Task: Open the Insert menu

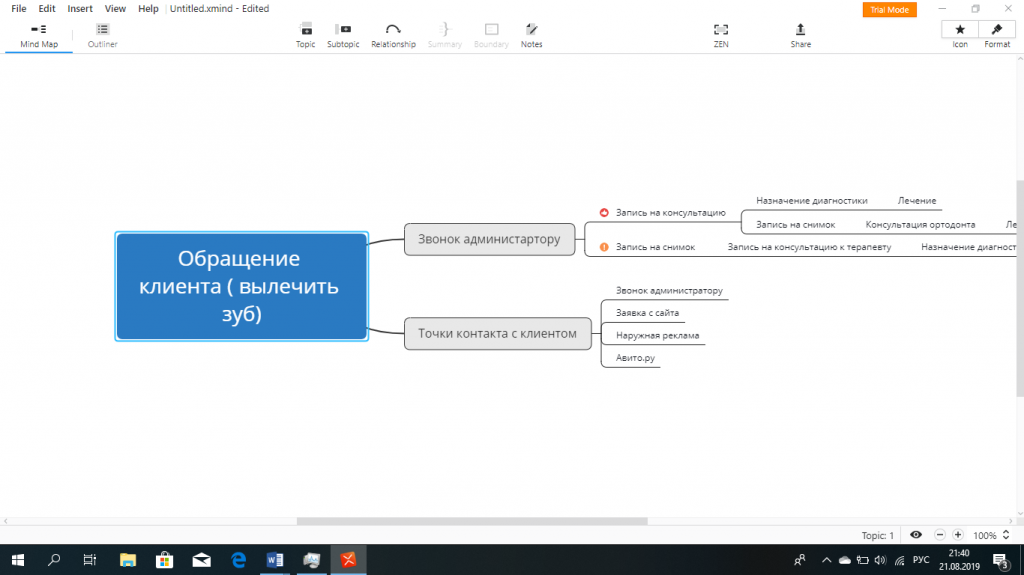Action: 80,8
